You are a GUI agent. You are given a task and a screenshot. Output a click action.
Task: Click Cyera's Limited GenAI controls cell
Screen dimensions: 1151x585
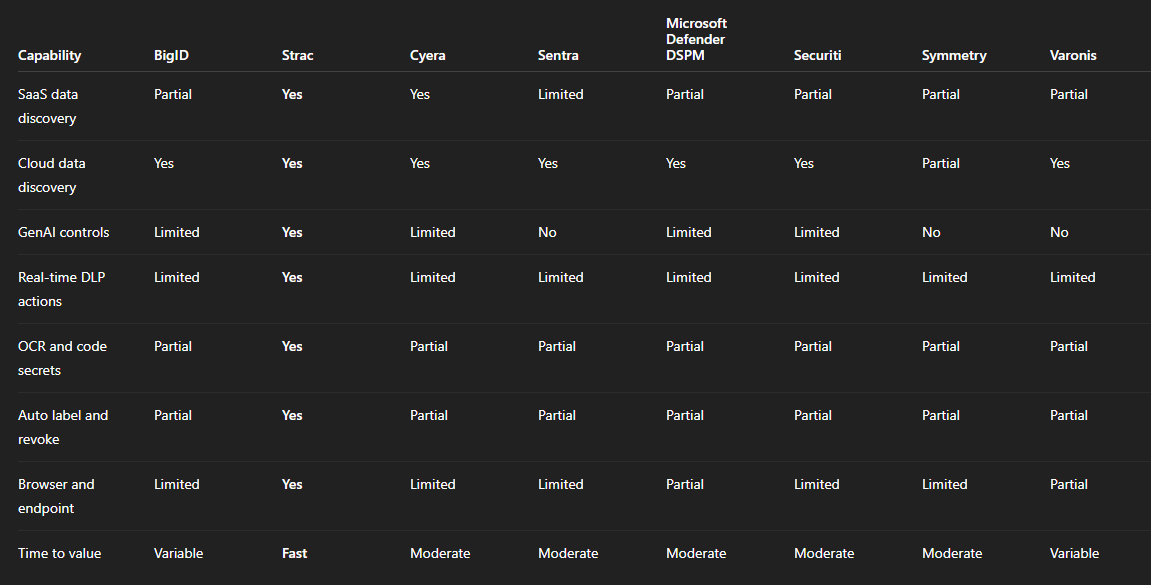(x=432, y=233)
